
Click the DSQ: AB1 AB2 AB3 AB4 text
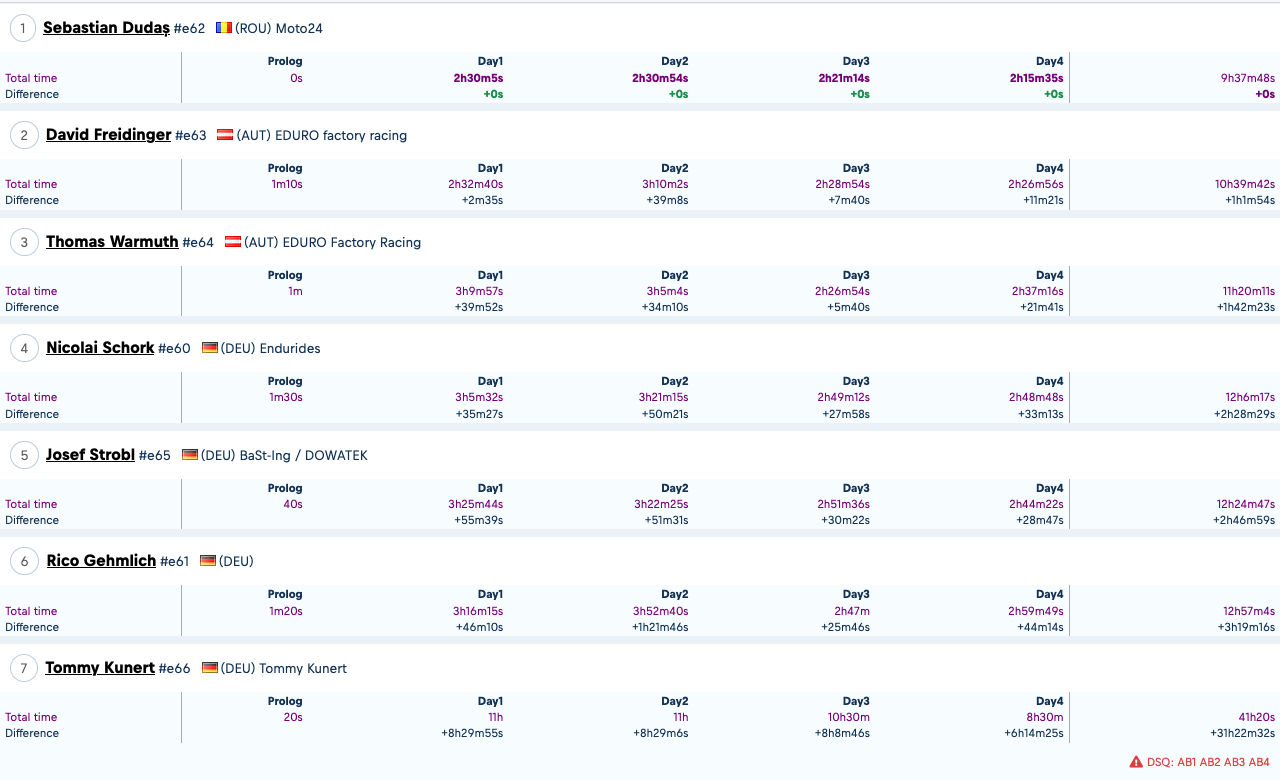coord(1208,762)
